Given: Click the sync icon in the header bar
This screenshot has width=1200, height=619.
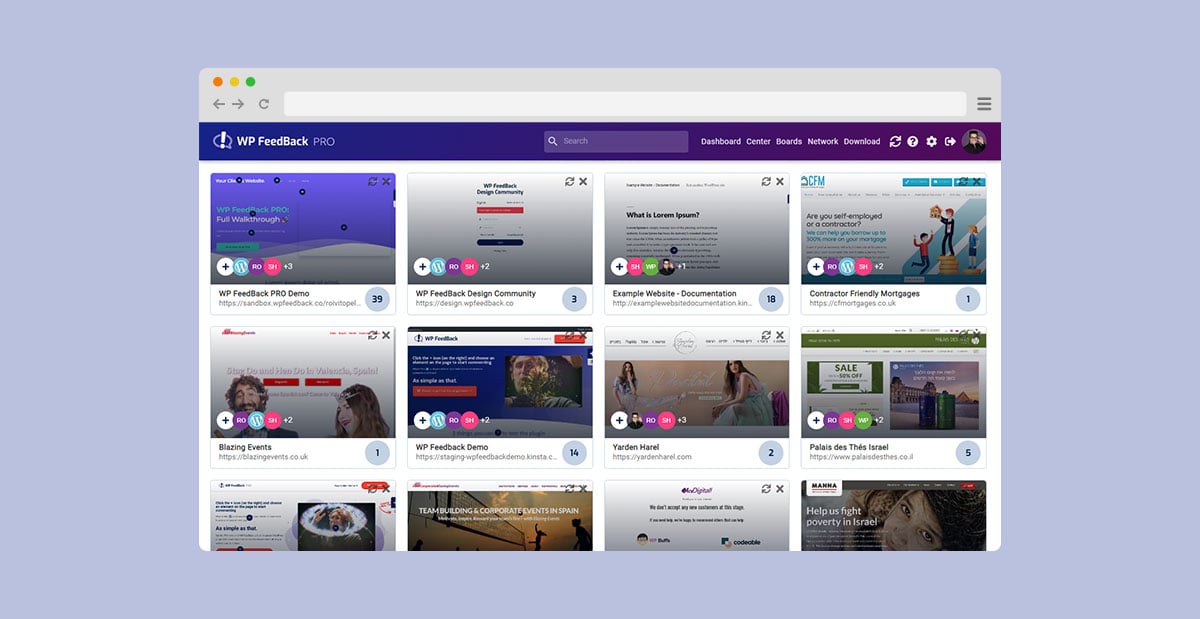Looking at the screenshot, I should 895,142.
